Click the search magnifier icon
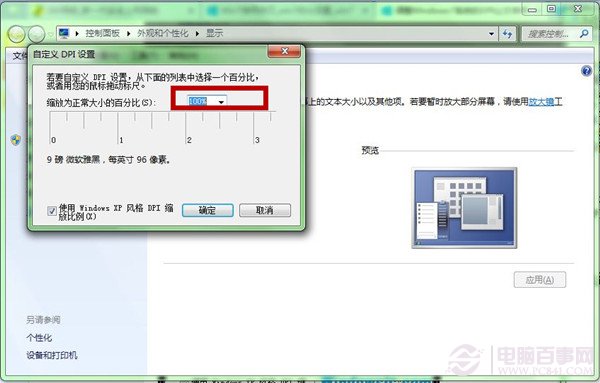This screenshot has width=600, height=383. click(x=584, y=34)
